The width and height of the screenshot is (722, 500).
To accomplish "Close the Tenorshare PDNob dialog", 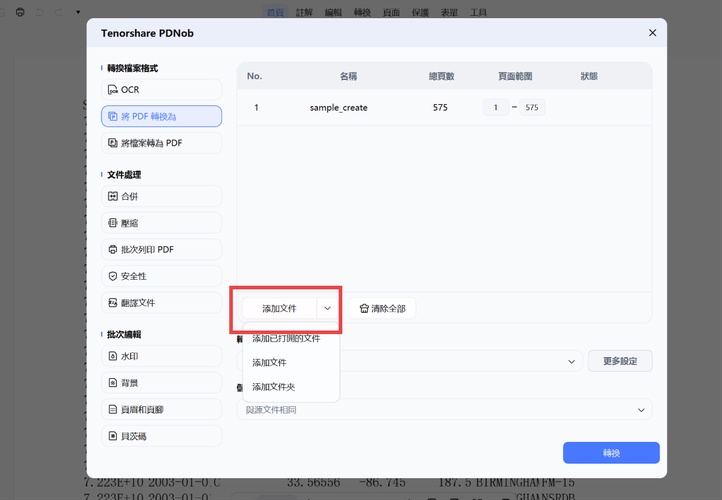I will click(652, 33).
